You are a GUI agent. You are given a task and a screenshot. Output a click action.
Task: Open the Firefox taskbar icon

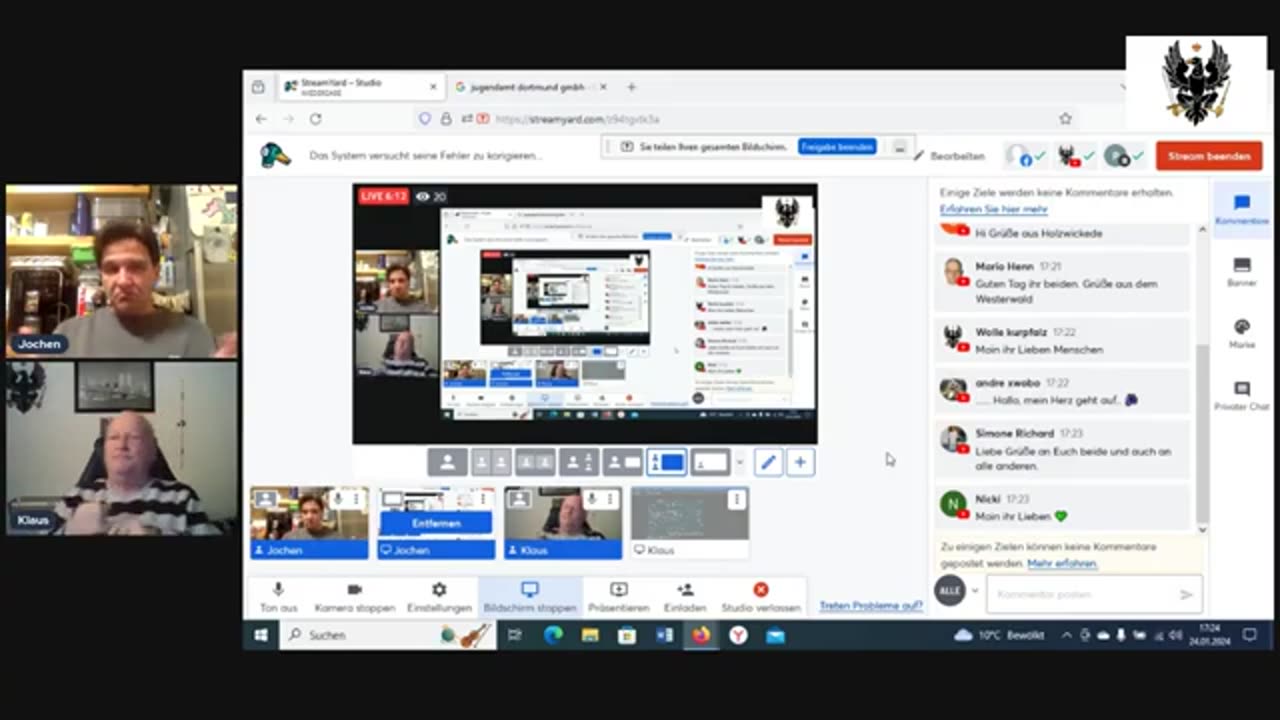tap(701, 635)
